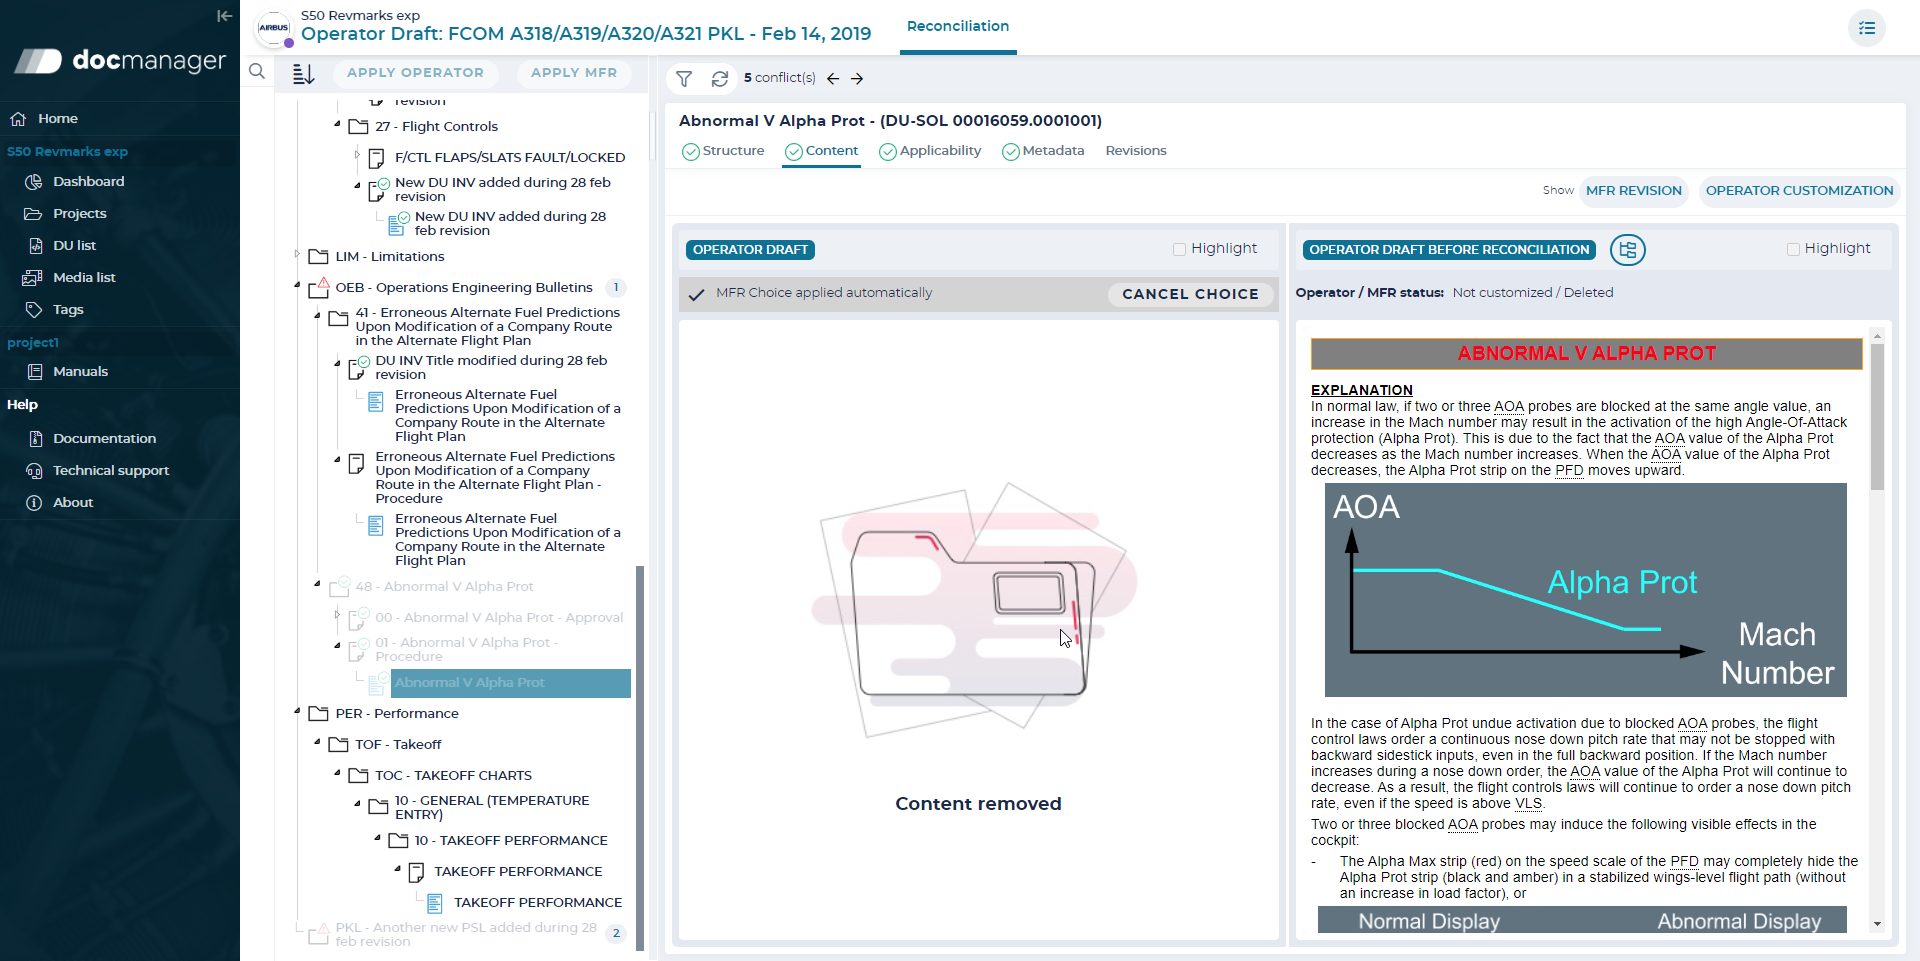
Task: Switch to the Revisions tab
Action: (x=1136, y=151)
